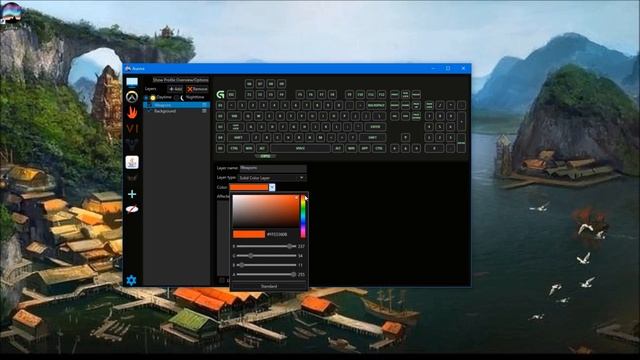Select the ESC key on keyboard layout
Screen dimensions: 640x360
231,95
